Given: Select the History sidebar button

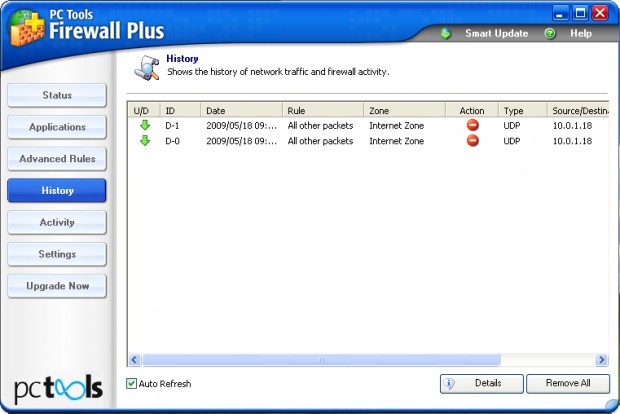Looking at the screenshot, I should [57, 190].
